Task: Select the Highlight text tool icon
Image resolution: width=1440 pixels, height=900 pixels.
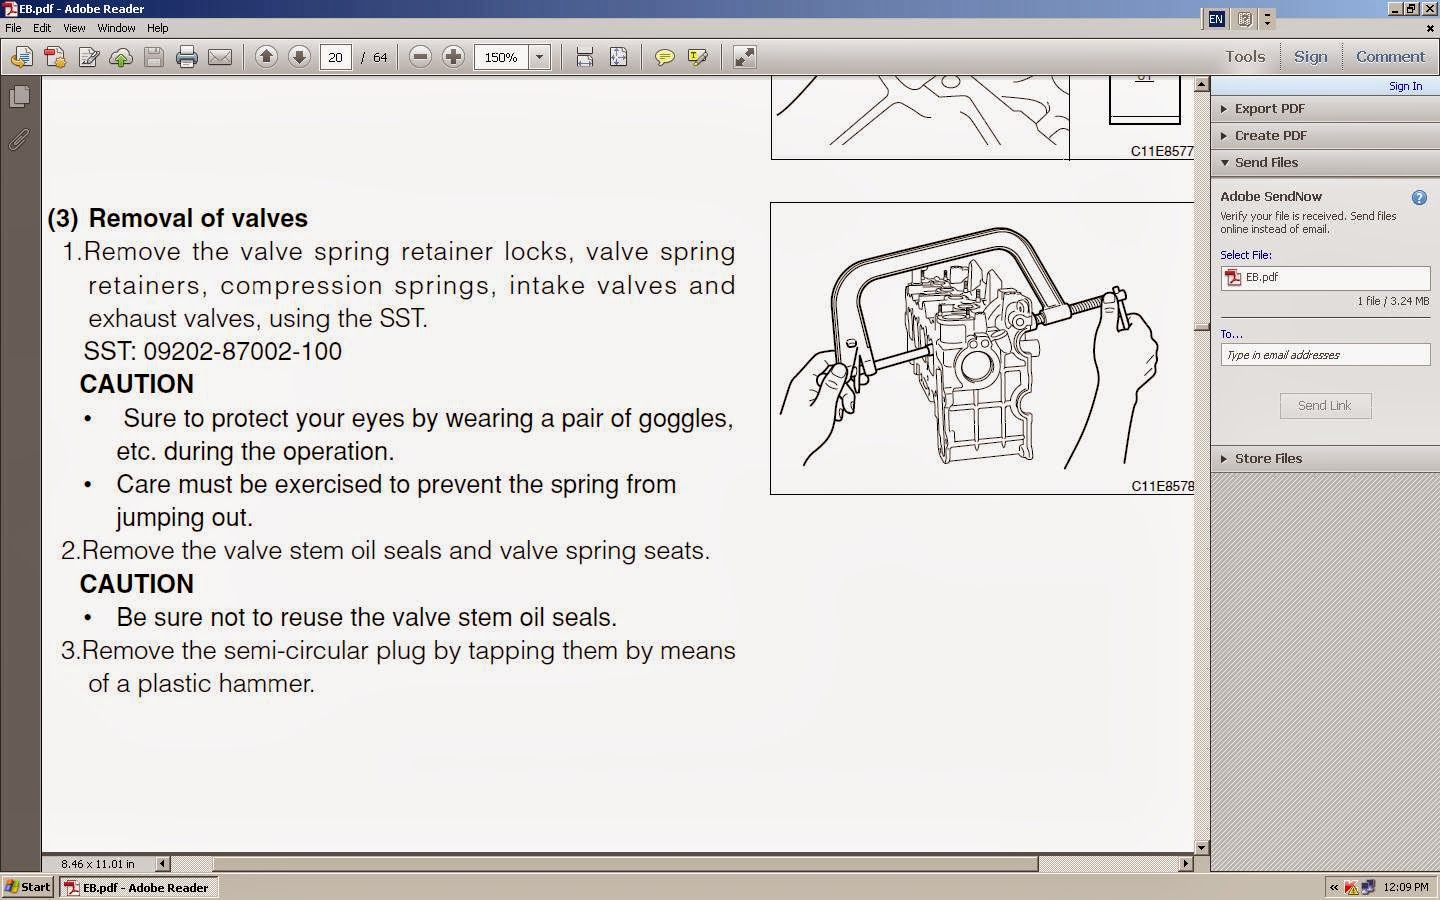Action: click(697, 57)
